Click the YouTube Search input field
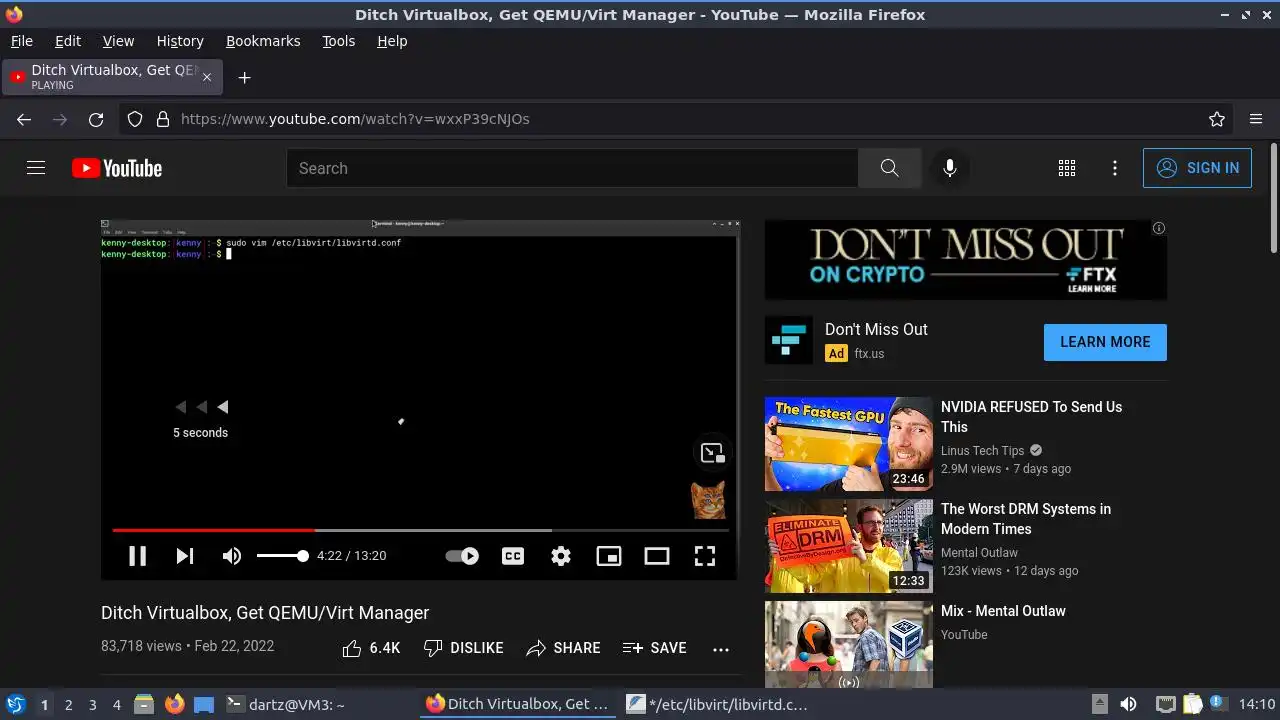Screen dimensions: 1280x720 572,168
